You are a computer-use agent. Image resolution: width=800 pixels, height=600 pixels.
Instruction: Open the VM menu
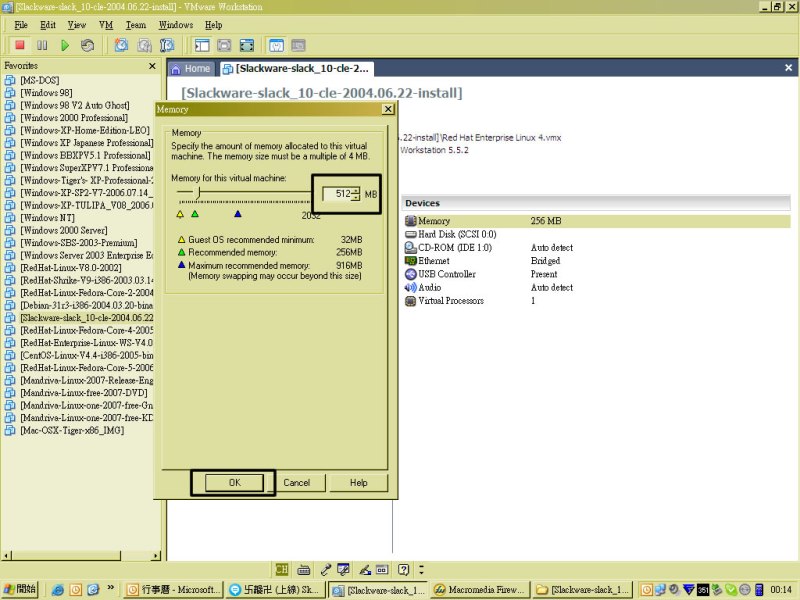pyautogui.click(x=106, y=25)
